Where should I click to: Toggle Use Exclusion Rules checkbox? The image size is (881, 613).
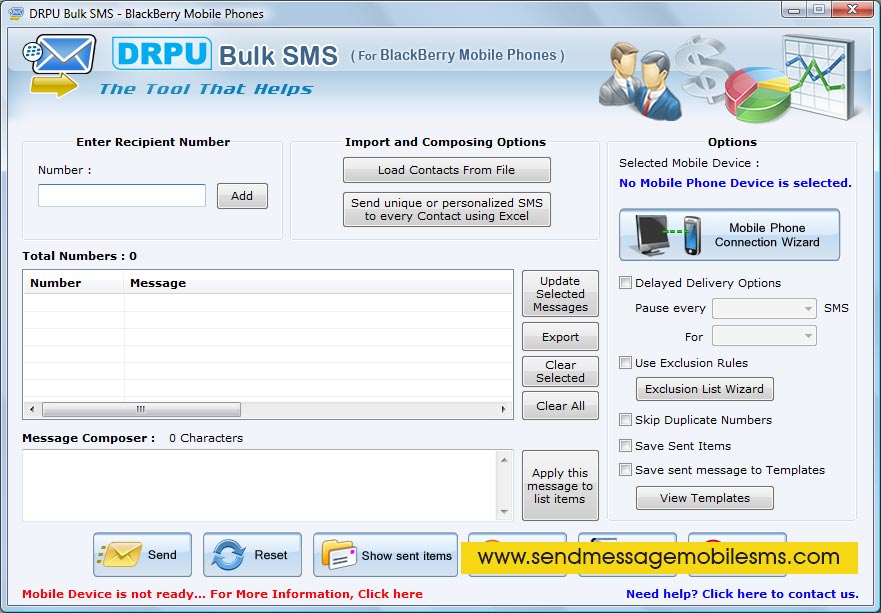(625, 362)
